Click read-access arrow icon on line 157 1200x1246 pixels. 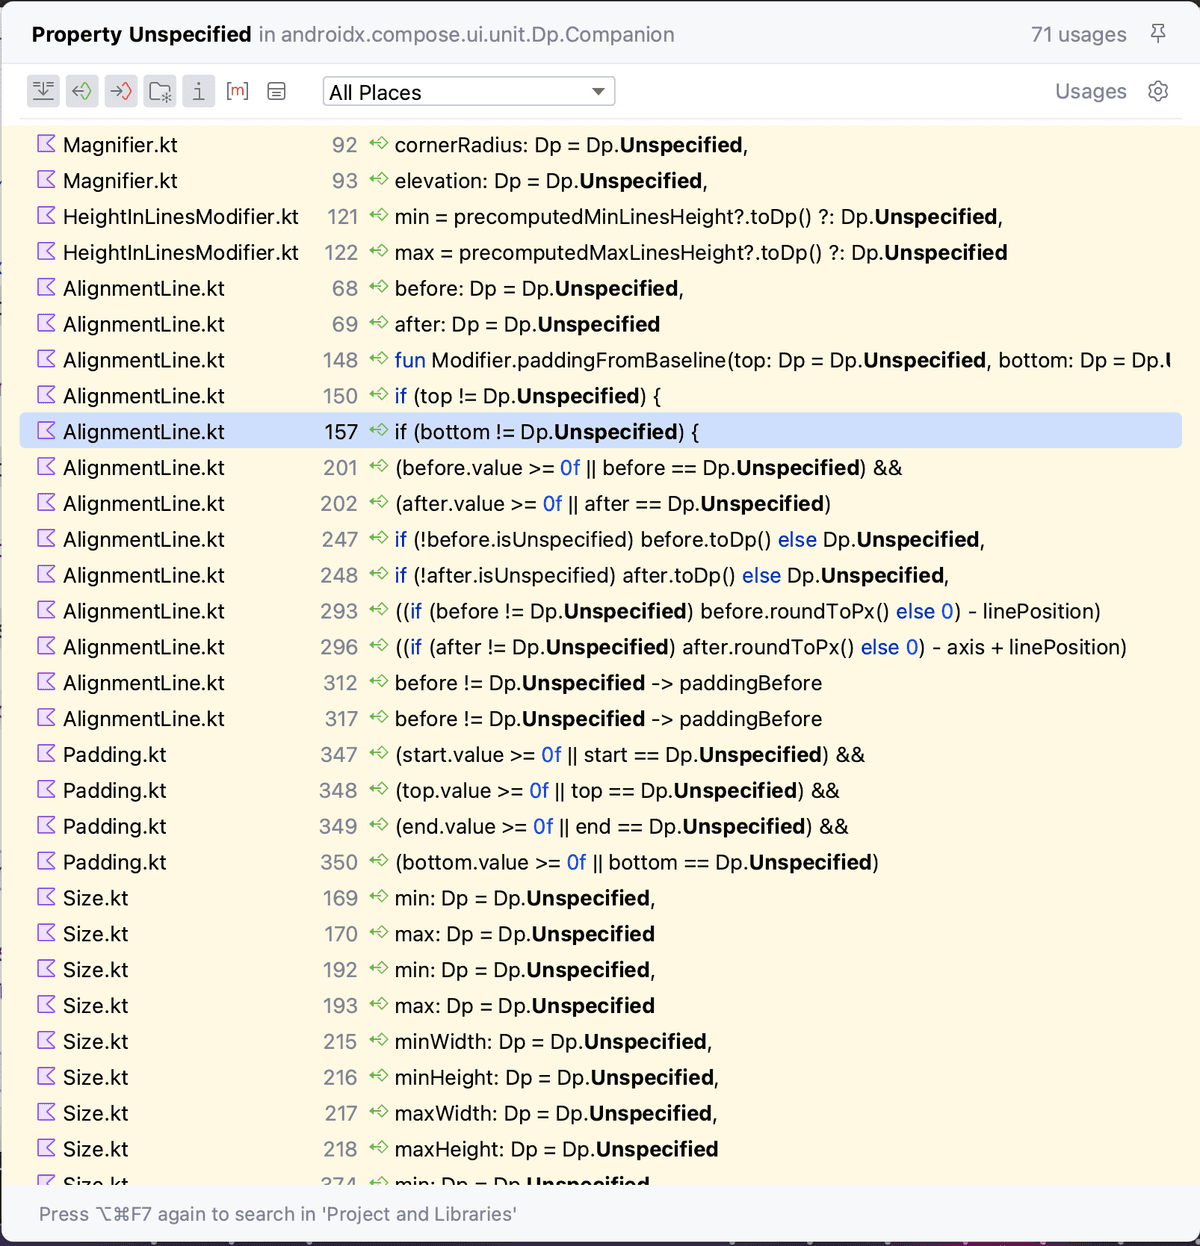378,431
